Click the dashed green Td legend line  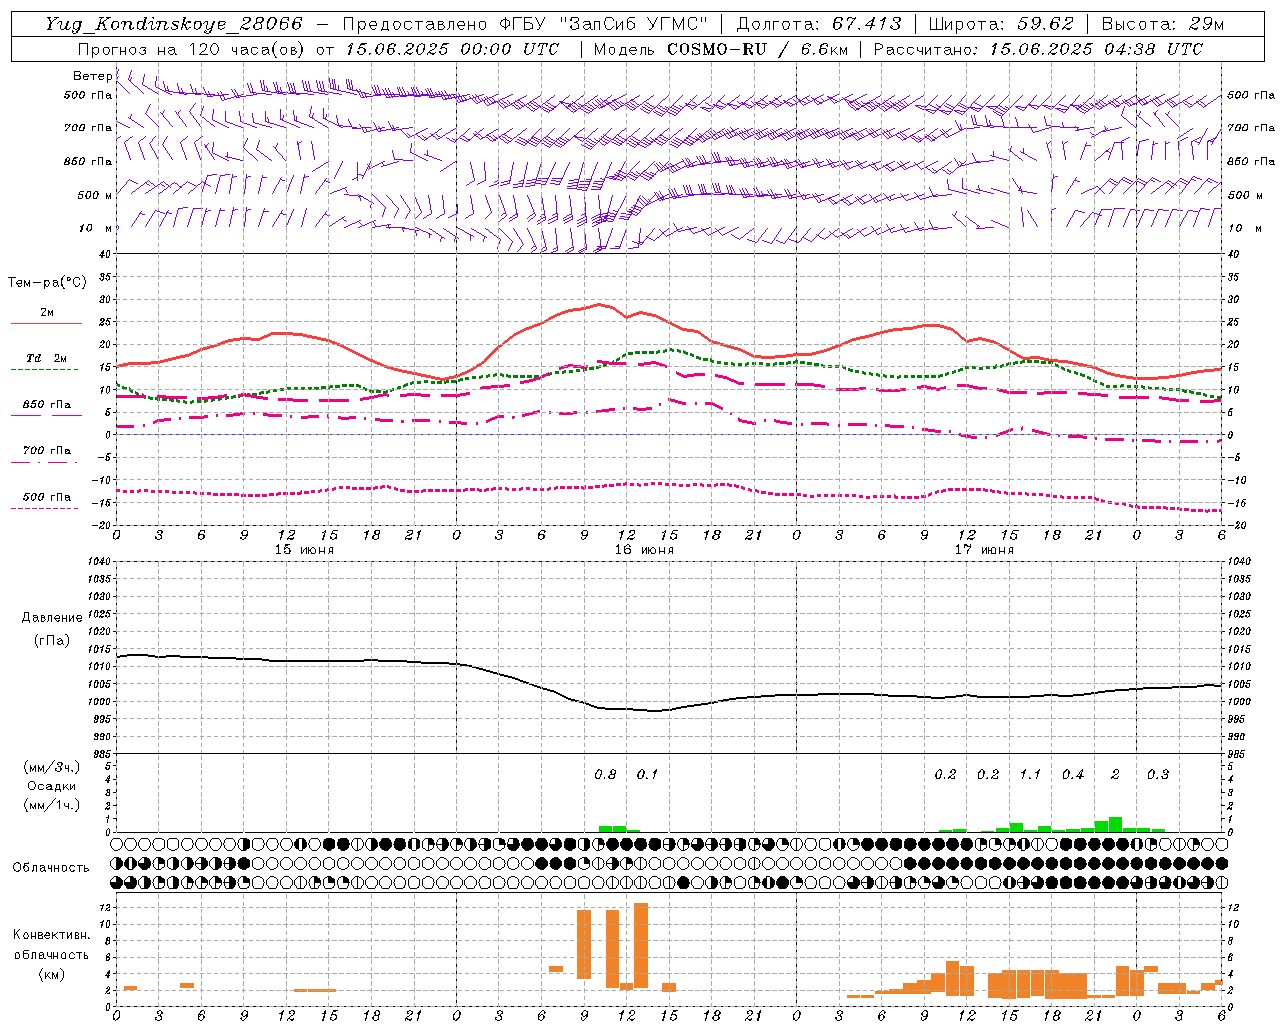click(x=45, y=369)
